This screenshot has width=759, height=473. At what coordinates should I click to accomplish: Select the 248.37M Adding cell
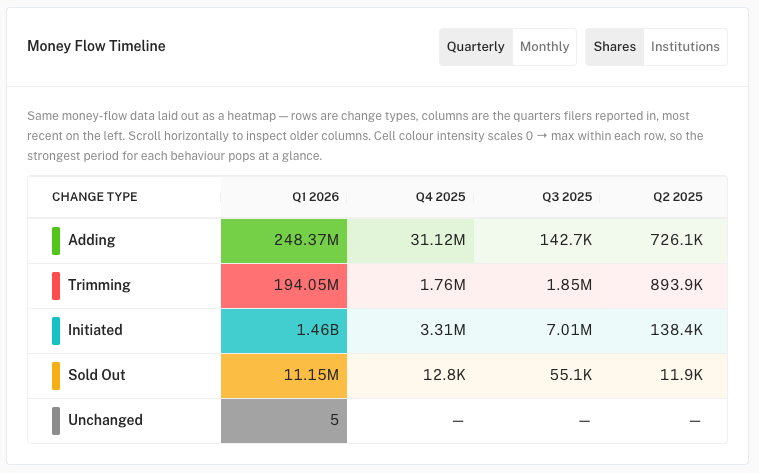coord(284,241)
